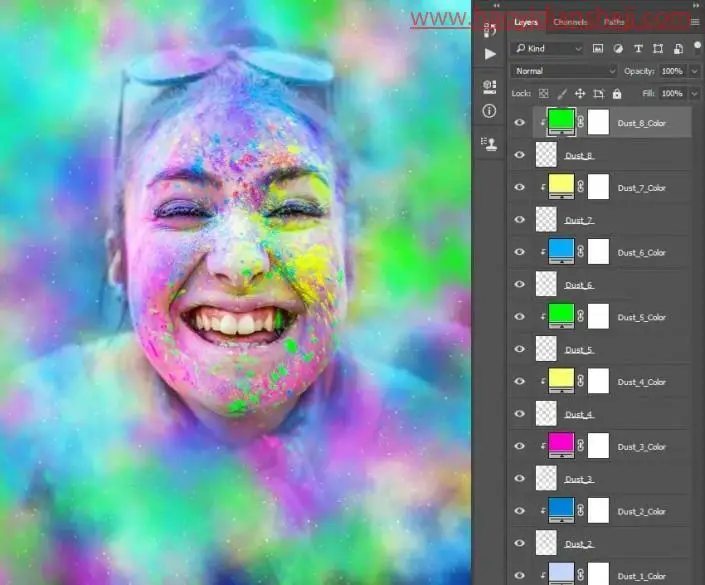The width and height of the screenshot is (705, 585).
Task: Open the Info panel icon
Action: coord(489,111)
